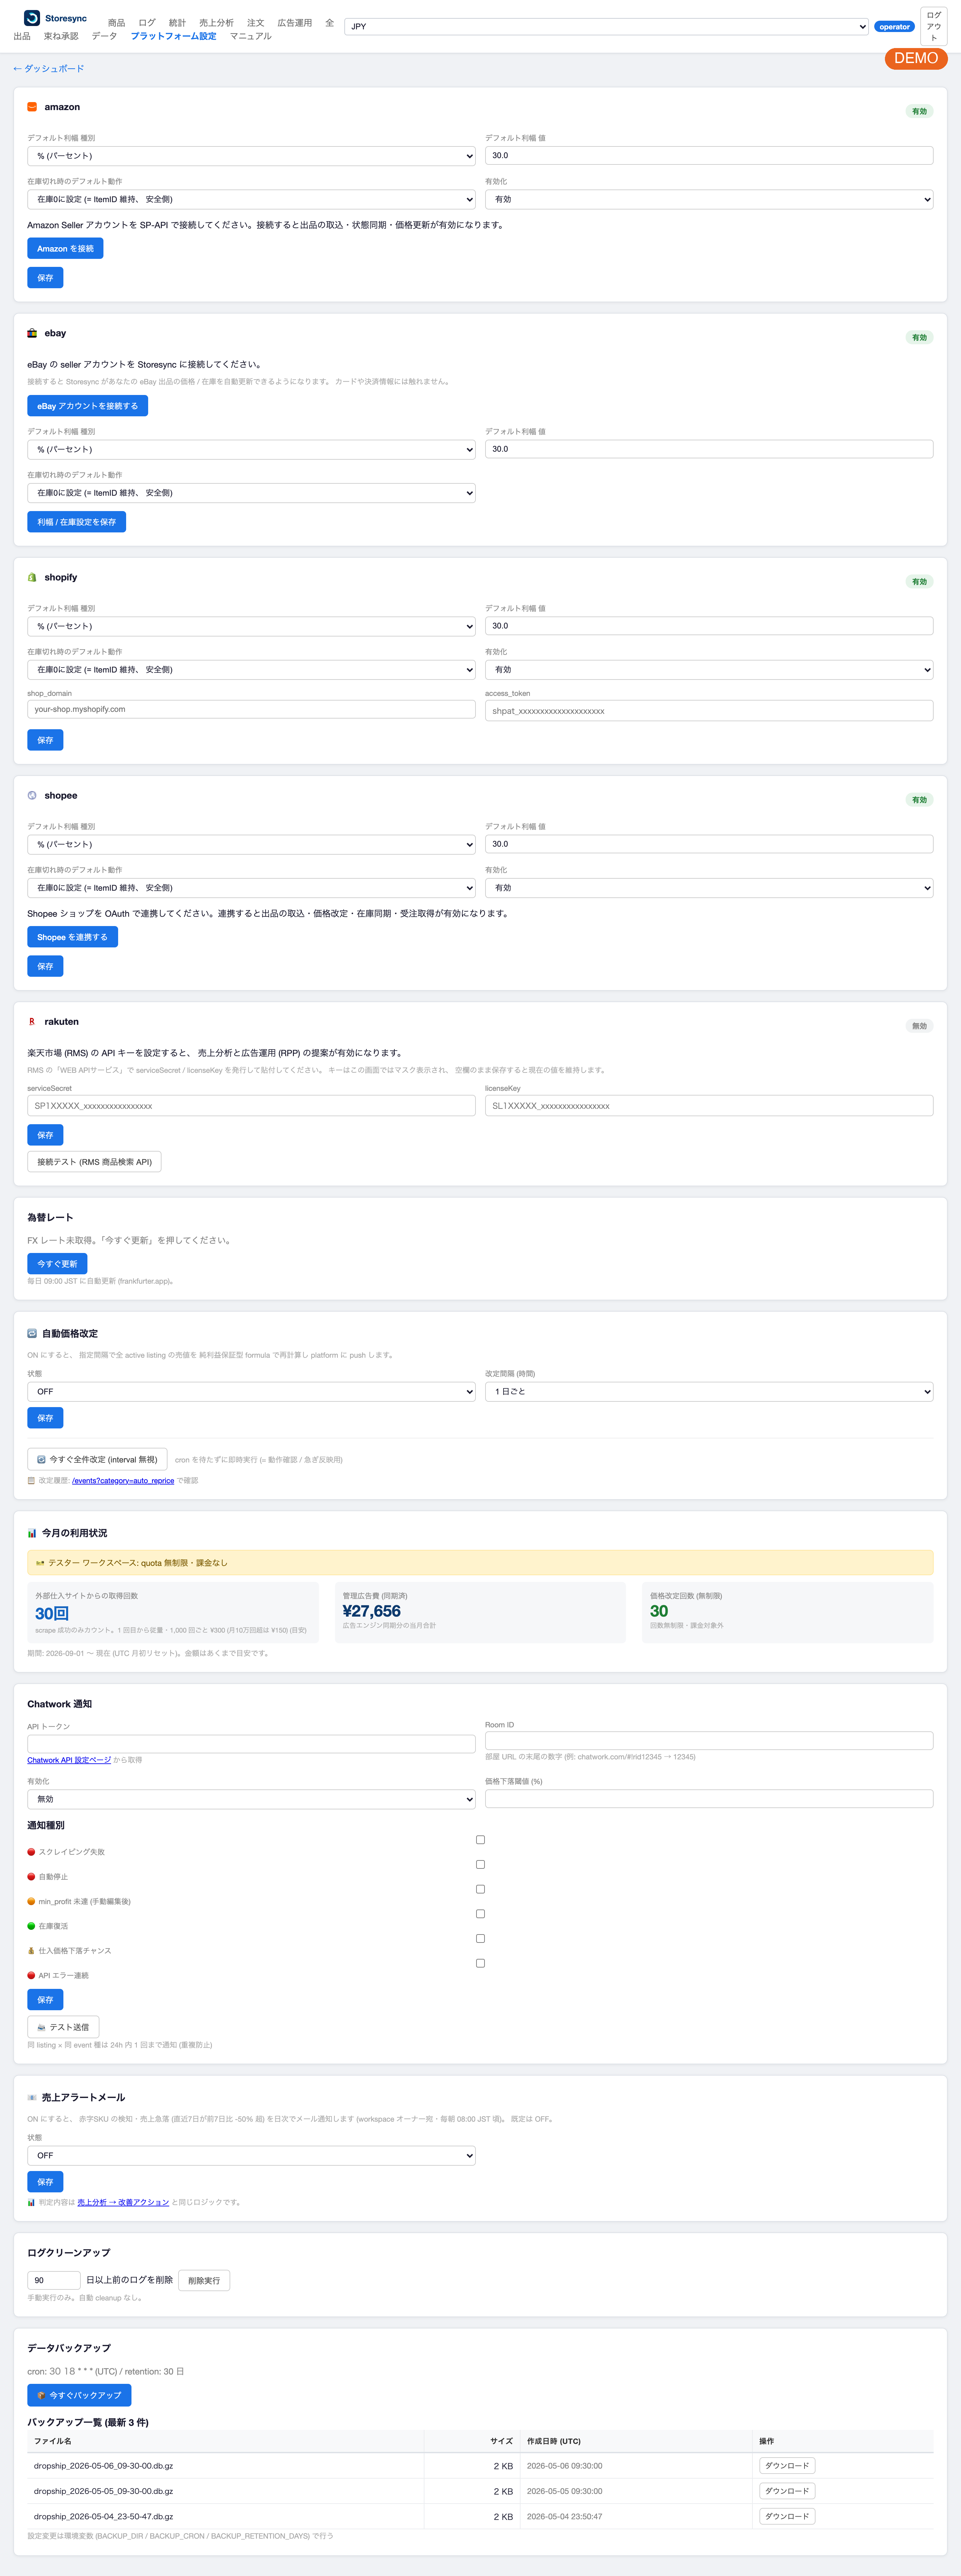Send a Chatwork テスト送信
This screenshot has height=2576, width=961.
(x=63, y=2027)
